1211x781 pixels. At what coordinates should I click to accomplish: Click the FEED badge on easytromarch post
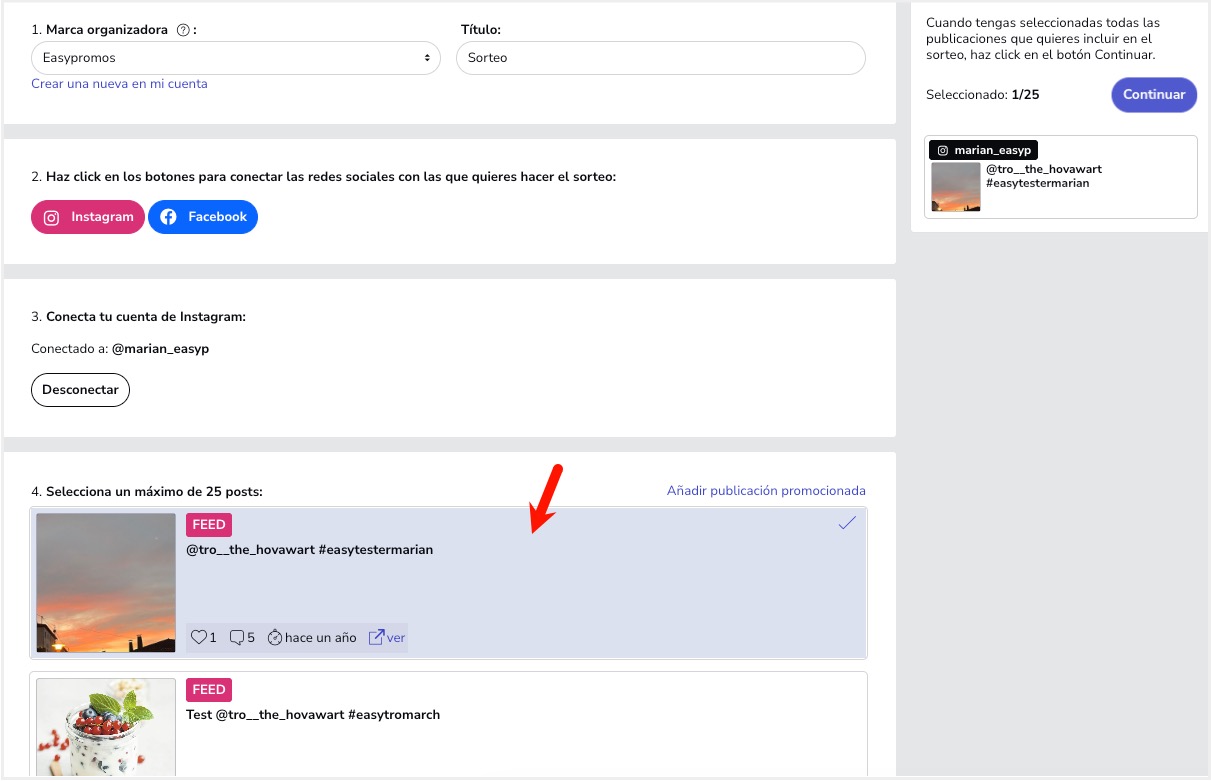(209, 690)
